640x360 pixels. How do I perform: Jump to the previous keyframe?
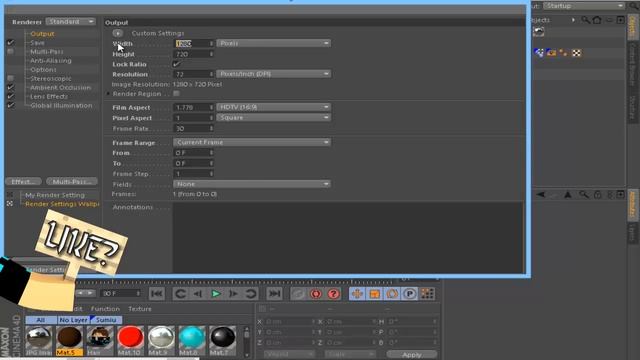[180, 293]
